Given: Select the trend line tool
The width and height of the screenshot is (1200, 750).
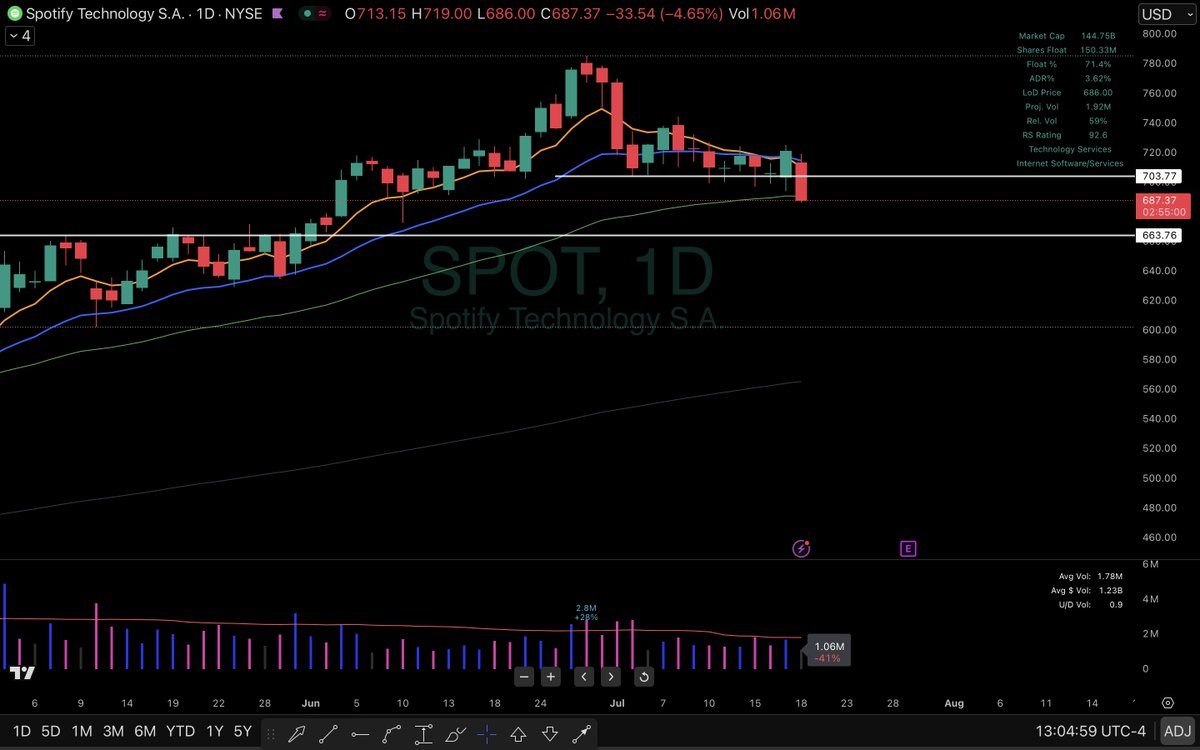Looking at the screenshot, I should [328, 734].
